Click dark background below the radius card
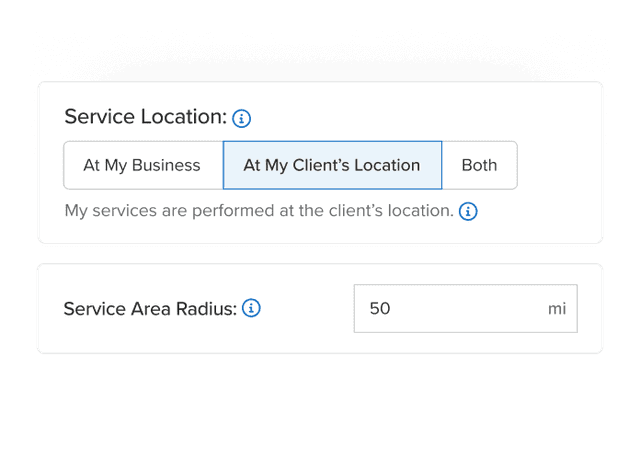The width and height of the screenshot is (640, 471). [320, 410]
